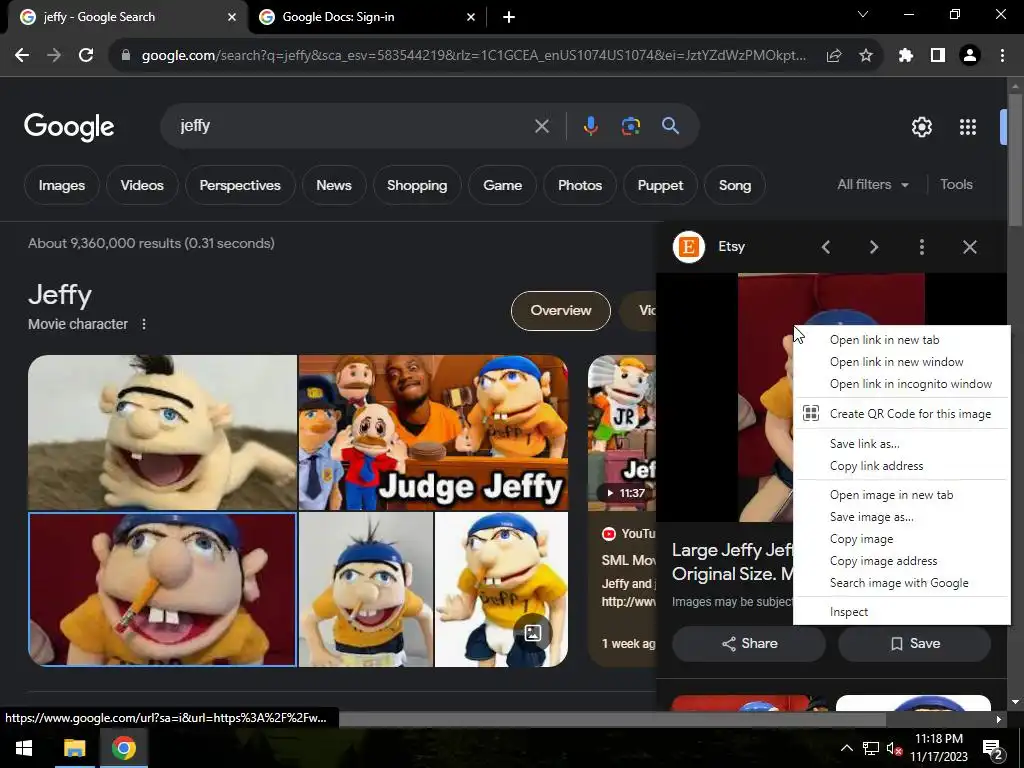Open notification center in system tray

(992, 748)
